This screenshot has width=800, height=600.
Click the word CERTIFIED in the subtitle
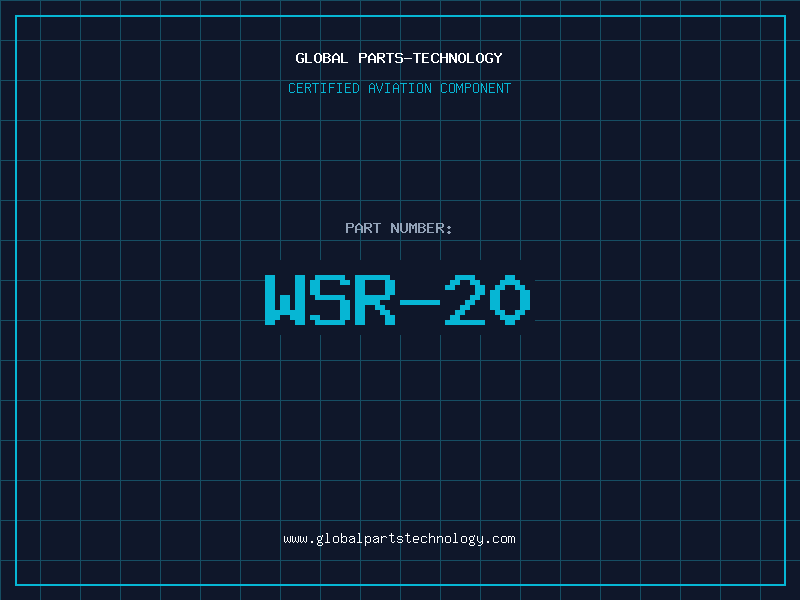point(324,89)
